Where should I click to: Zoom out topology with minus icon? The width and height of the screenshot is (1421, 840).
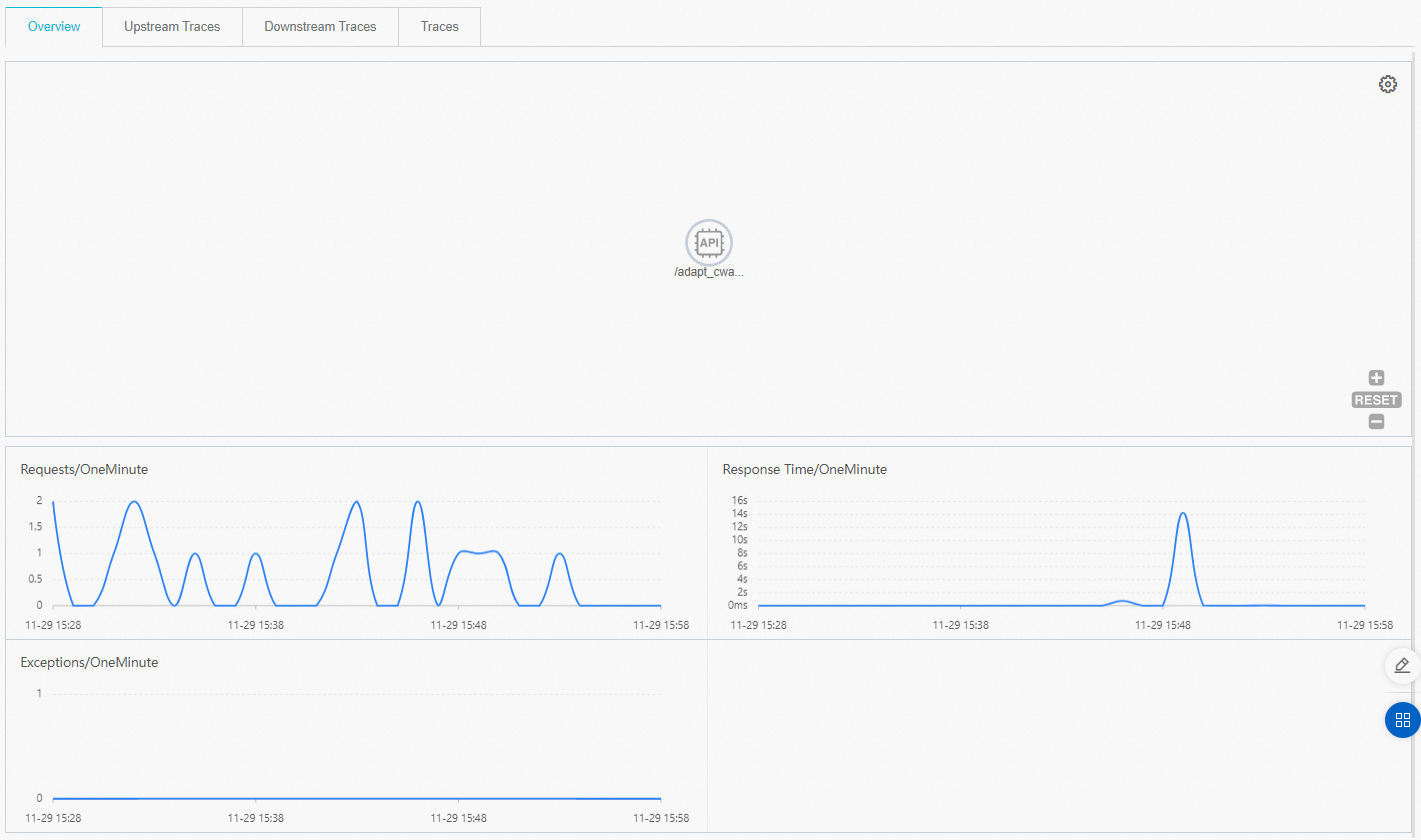[1376, 422]
